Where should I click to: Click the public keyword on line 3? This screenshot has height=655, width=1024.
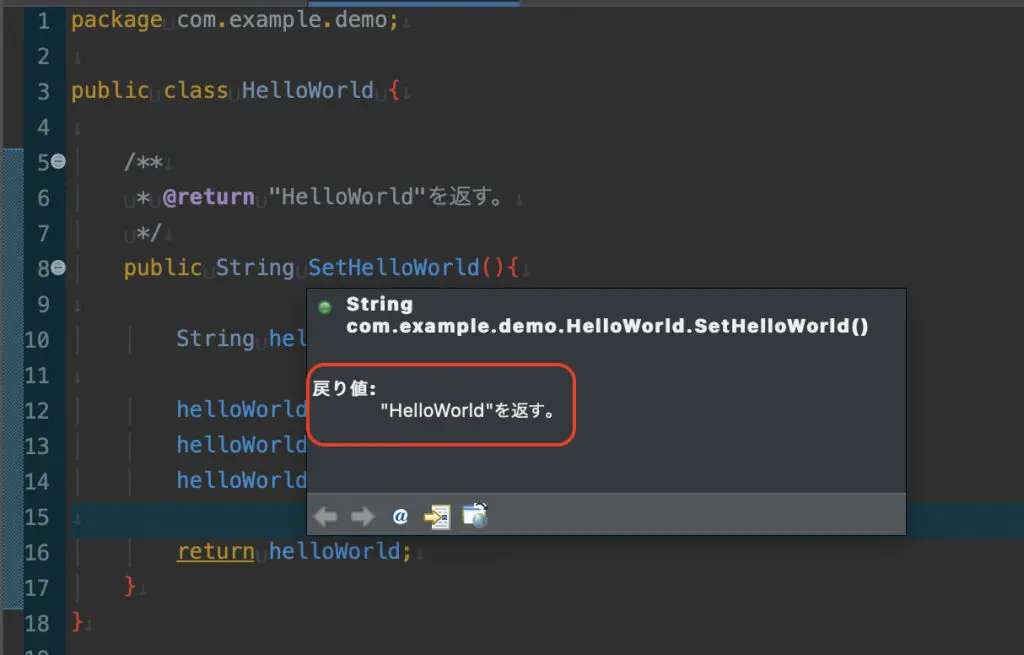point(110,90)
